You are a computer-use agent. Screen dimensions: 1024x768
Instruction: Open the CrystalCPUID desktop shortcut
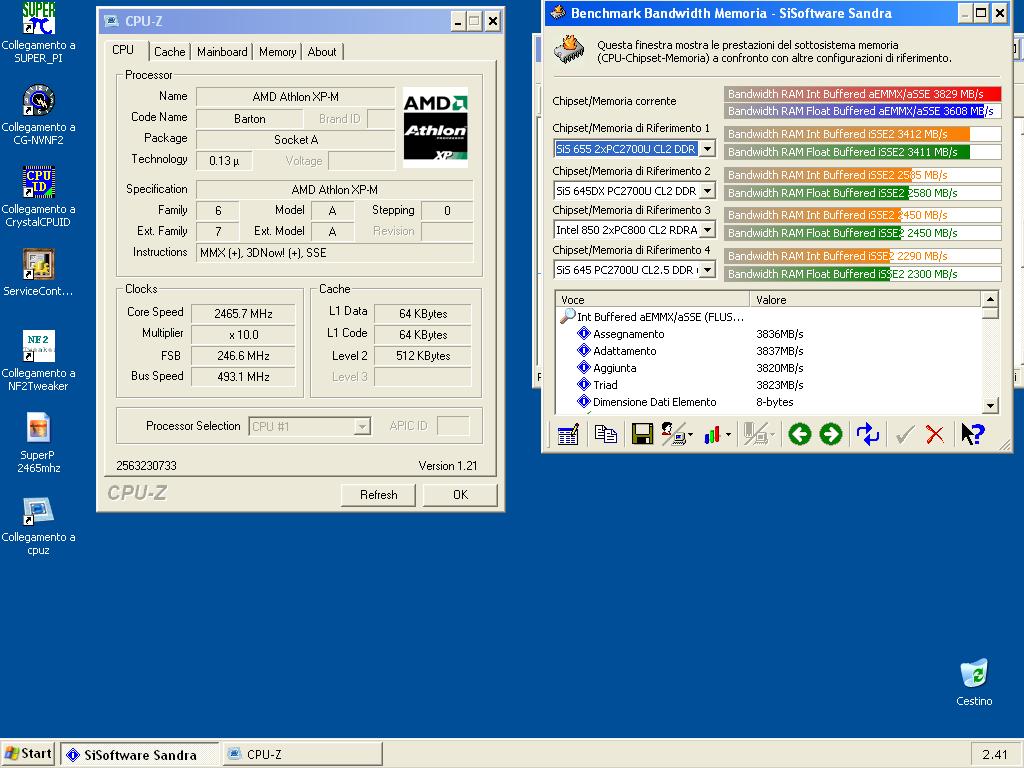click(x=39, y=196)
